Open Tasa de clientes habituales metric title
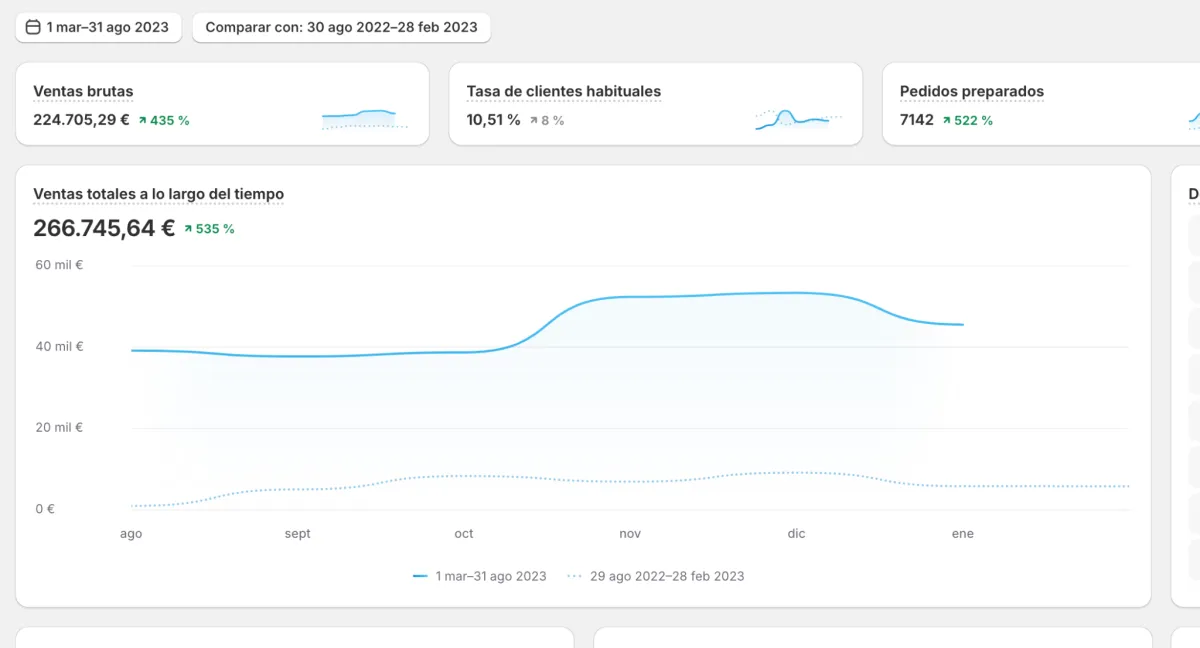 click(564, 91)
